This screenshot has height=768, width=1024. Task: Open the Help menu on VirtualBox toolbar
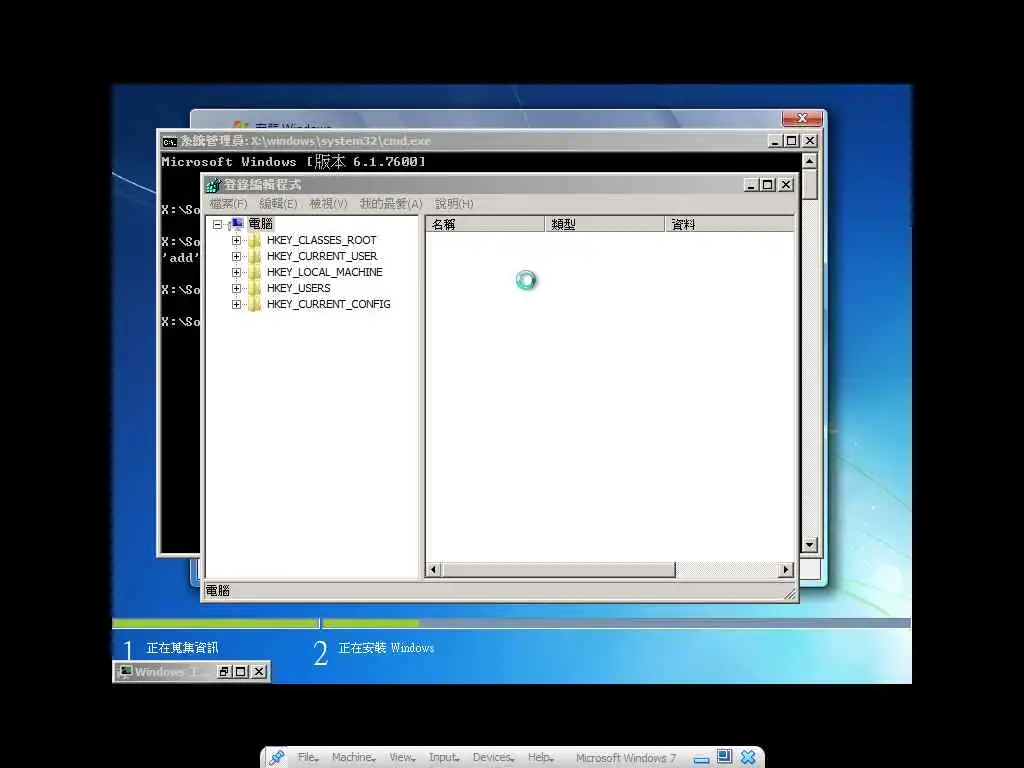coord(541,758)
